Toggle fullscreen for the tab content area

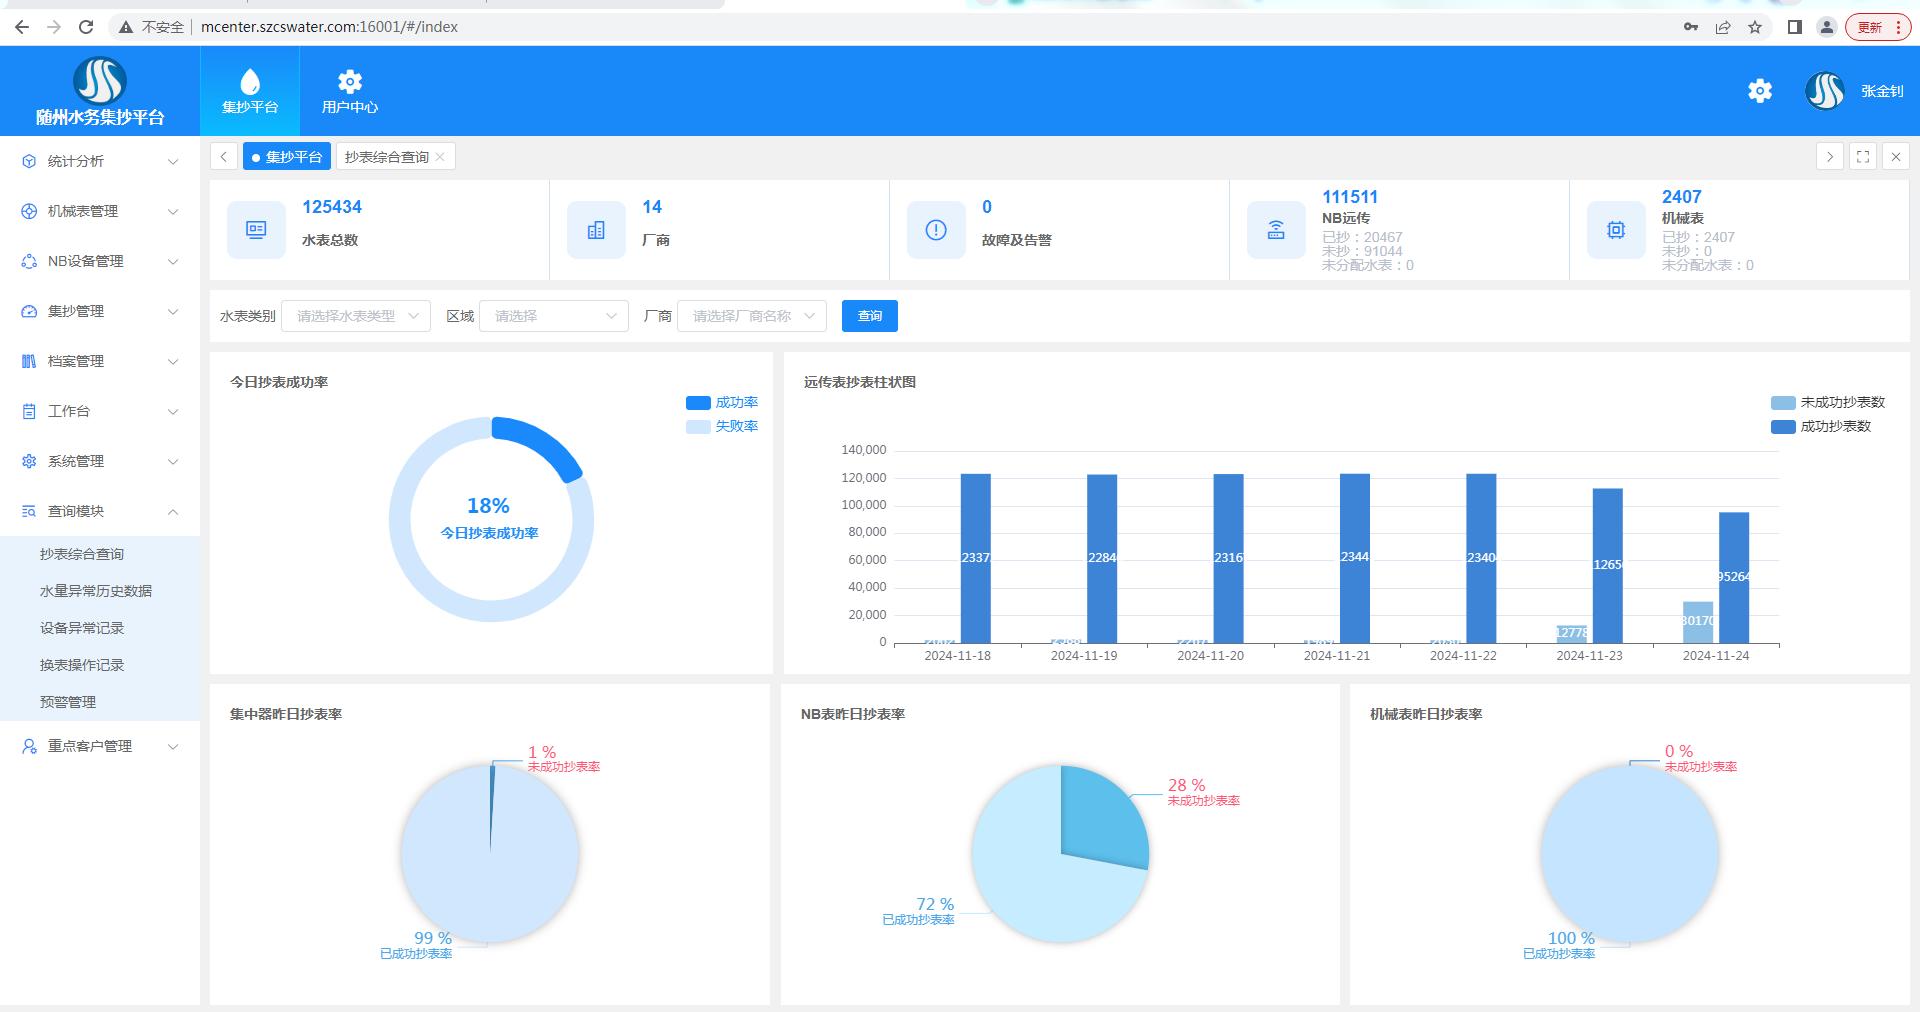point(1862,157)
